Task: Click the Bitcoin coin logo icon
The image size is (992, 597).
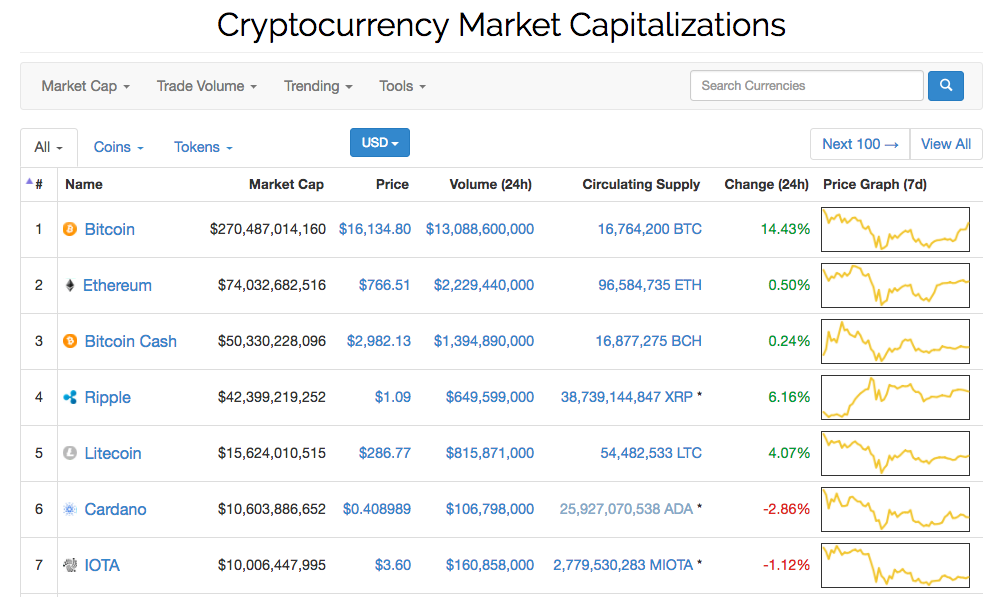Action: pos(70,229)
